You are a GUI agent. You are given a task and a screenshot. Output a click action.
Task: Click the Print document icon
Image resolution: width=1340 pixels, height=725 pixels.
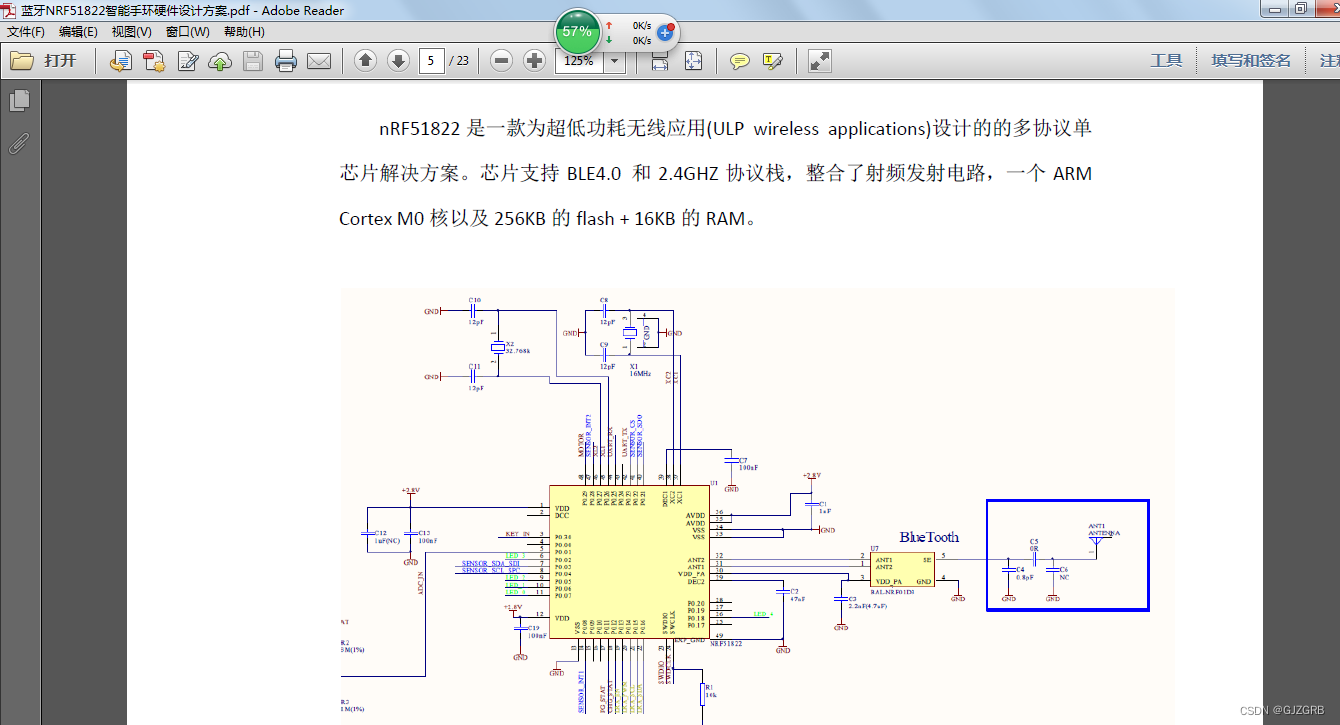click(x=285, y=61)
